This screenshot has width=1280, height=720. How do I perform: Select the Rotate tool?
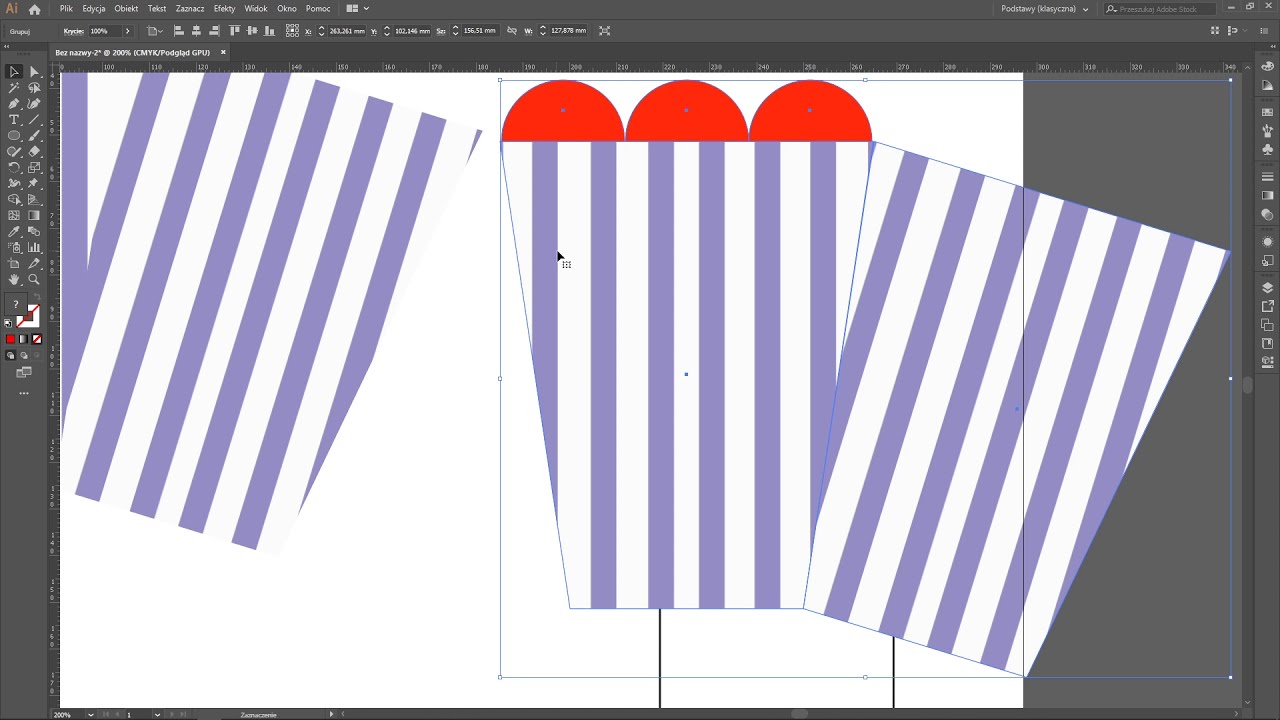coord(14,168)
